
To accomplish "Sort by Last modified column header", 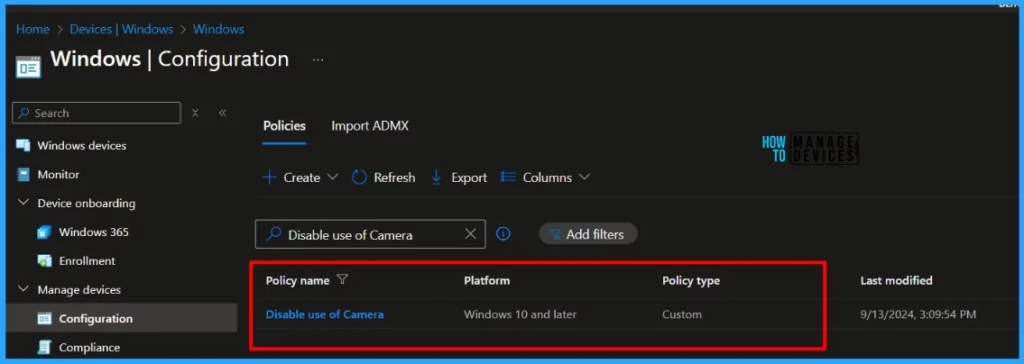I will pos(896,281).
